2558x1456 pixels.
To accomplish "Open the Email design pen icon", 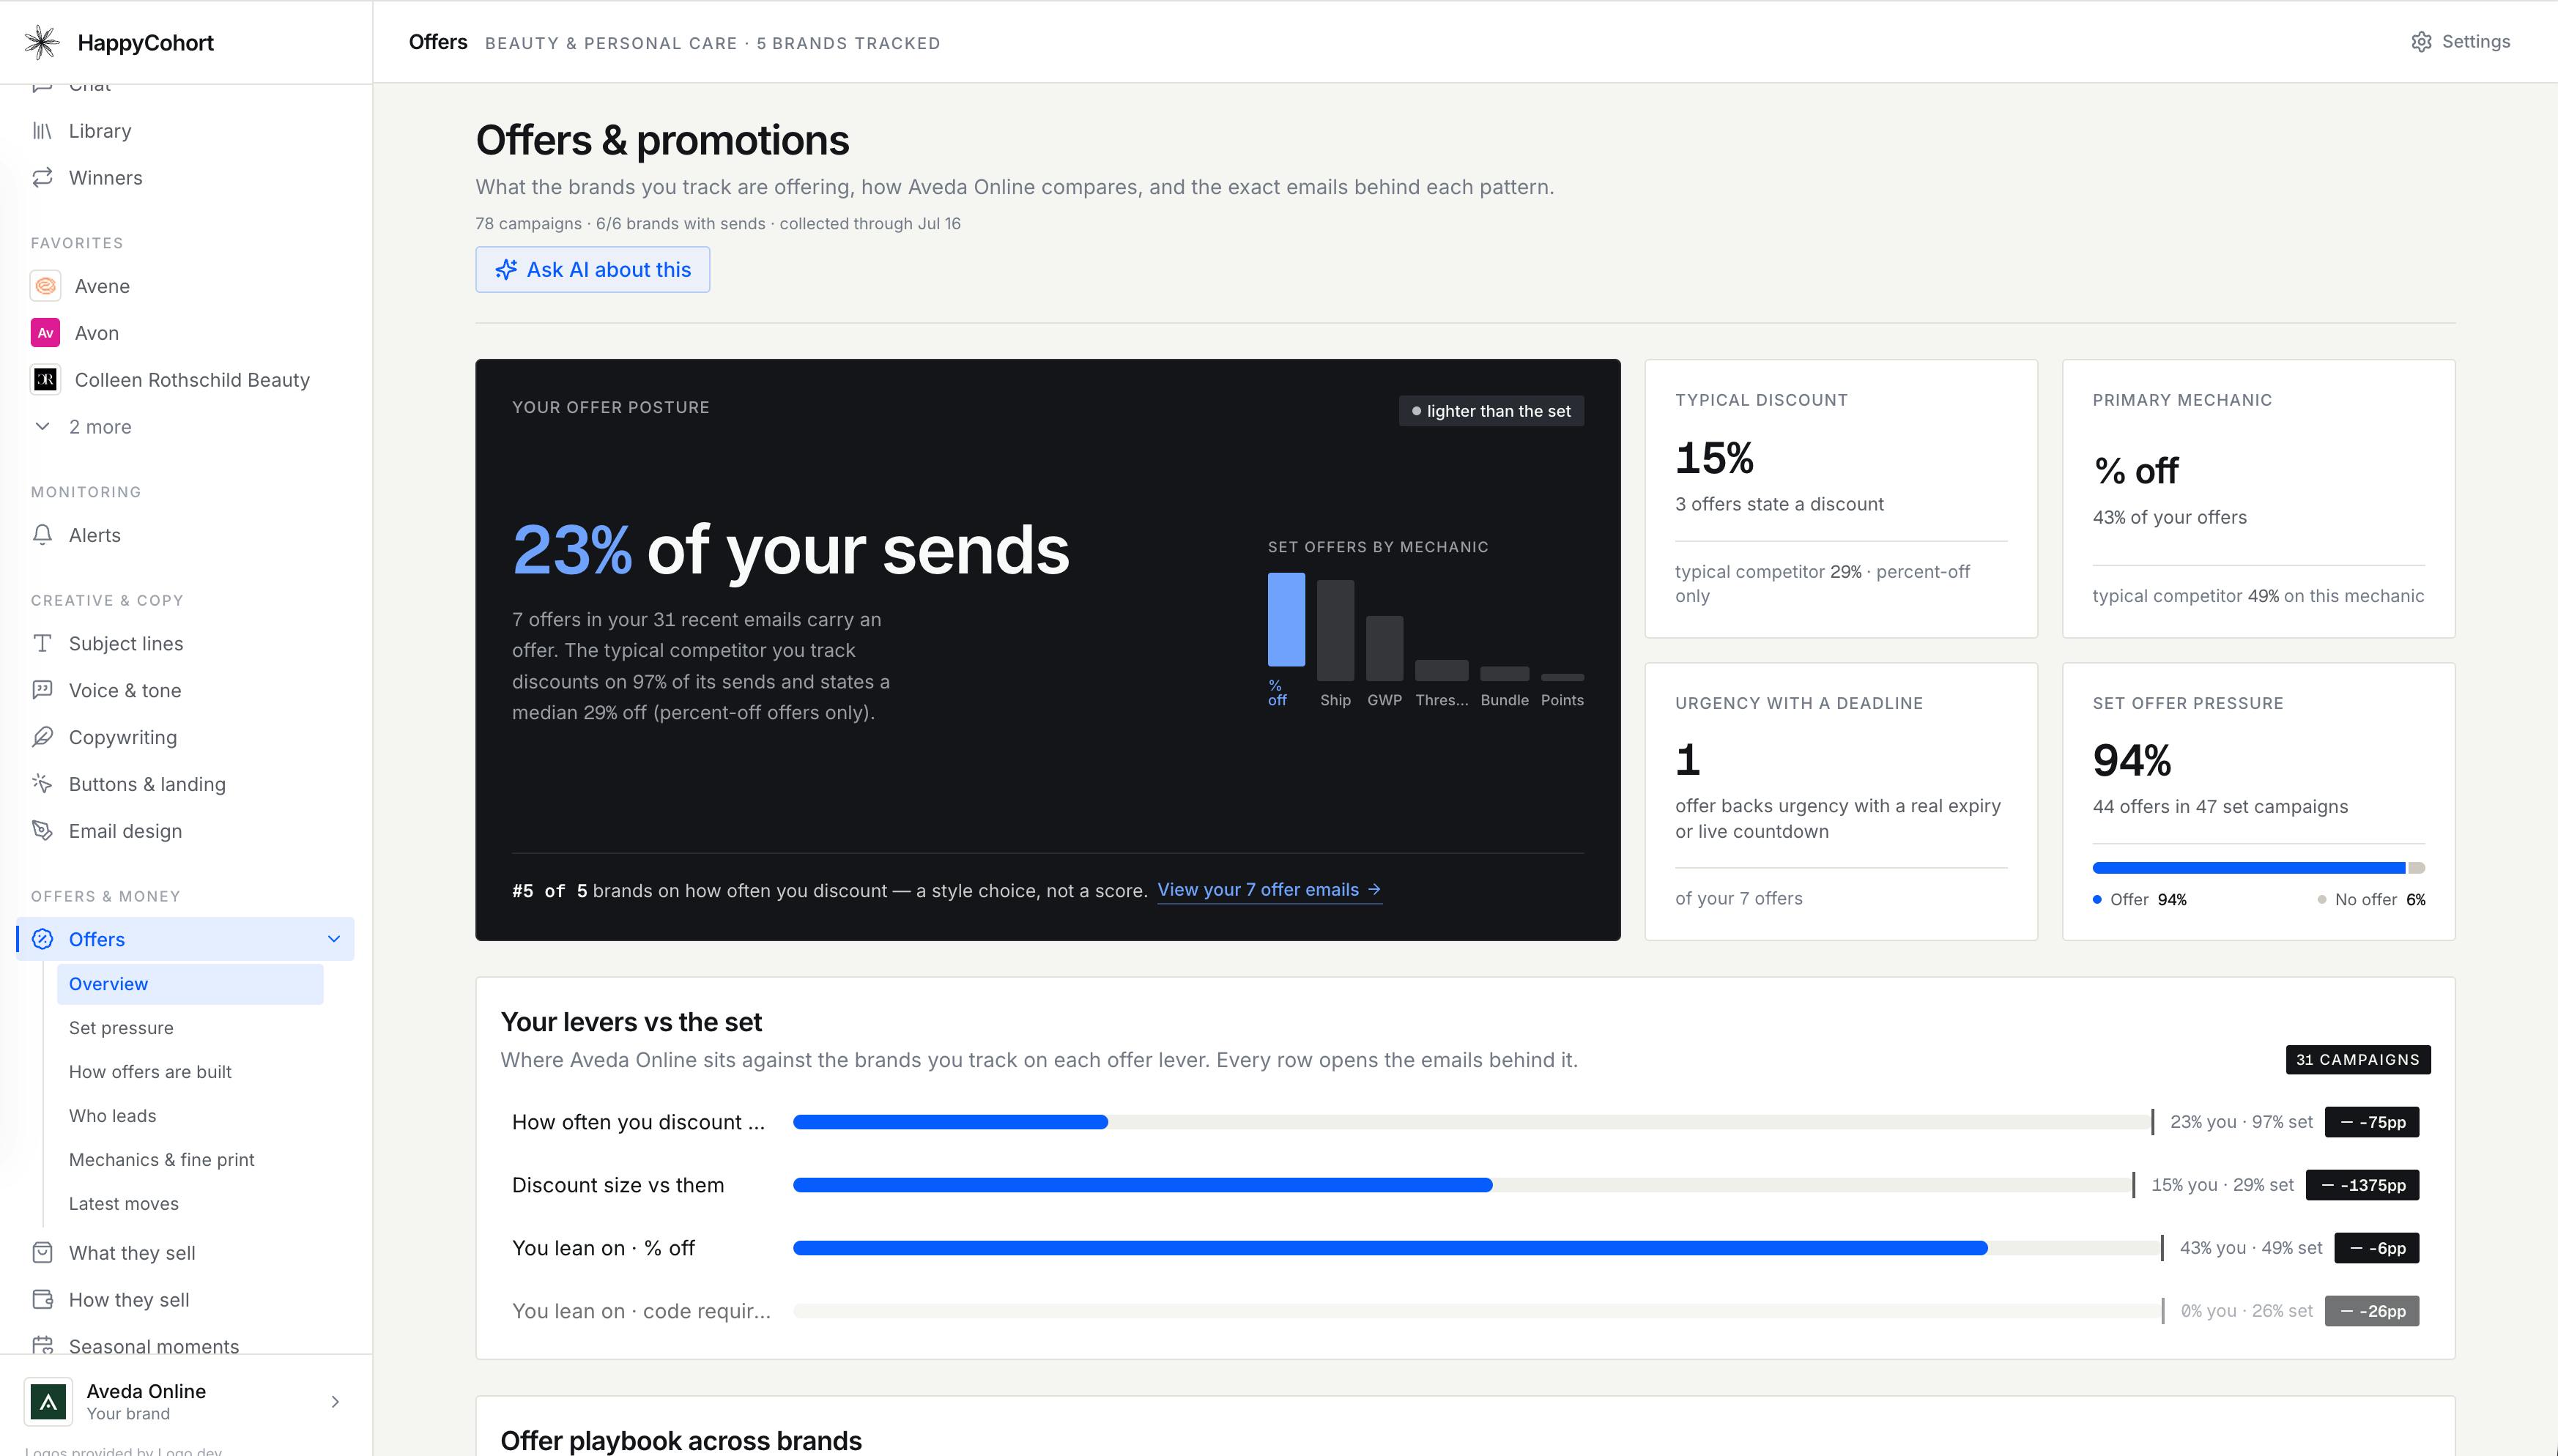I will point(42,831).
